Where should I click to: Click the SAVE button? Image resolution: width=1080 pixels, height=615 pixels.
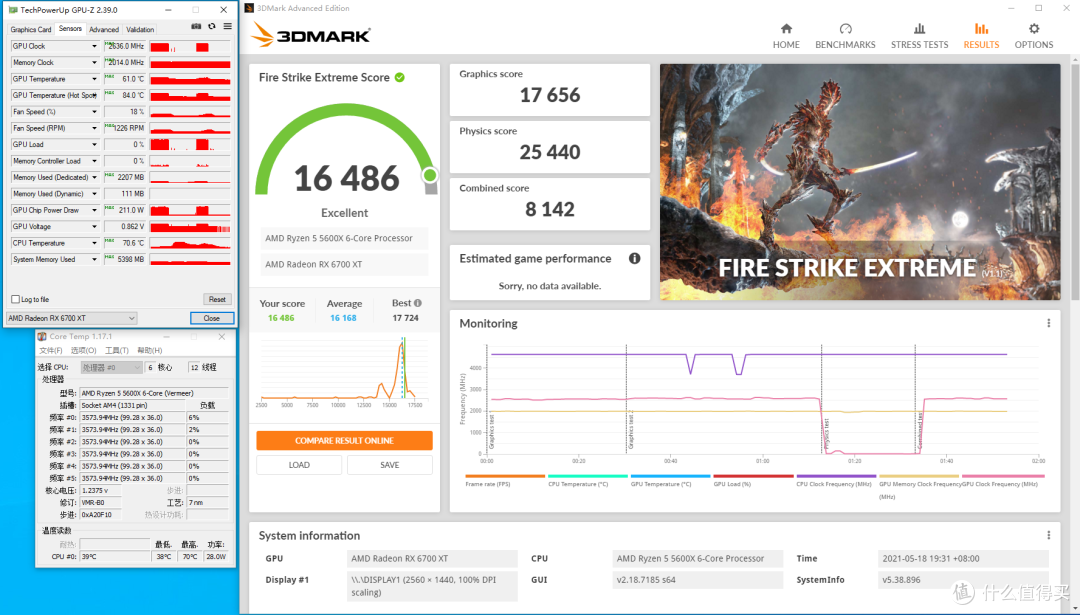[x=390, y=465]
